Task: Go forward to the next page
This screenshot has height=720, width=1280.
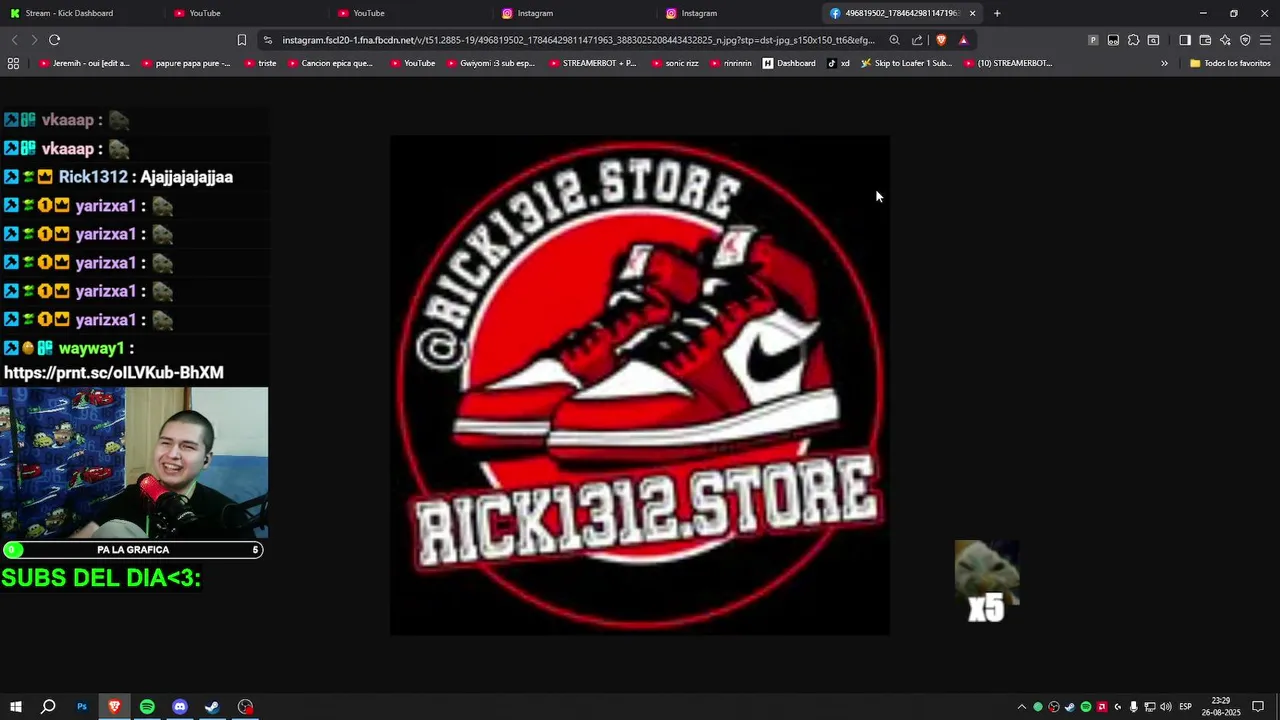Action: 34,40
